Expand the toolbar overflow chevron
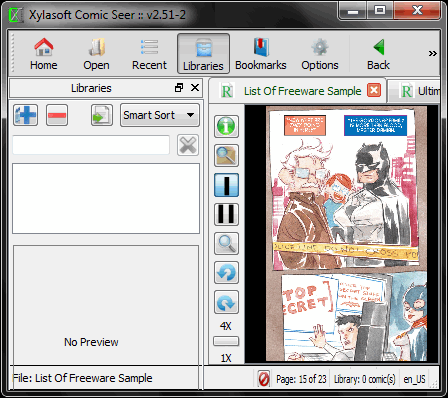The image size is (448, 398). 432,53
